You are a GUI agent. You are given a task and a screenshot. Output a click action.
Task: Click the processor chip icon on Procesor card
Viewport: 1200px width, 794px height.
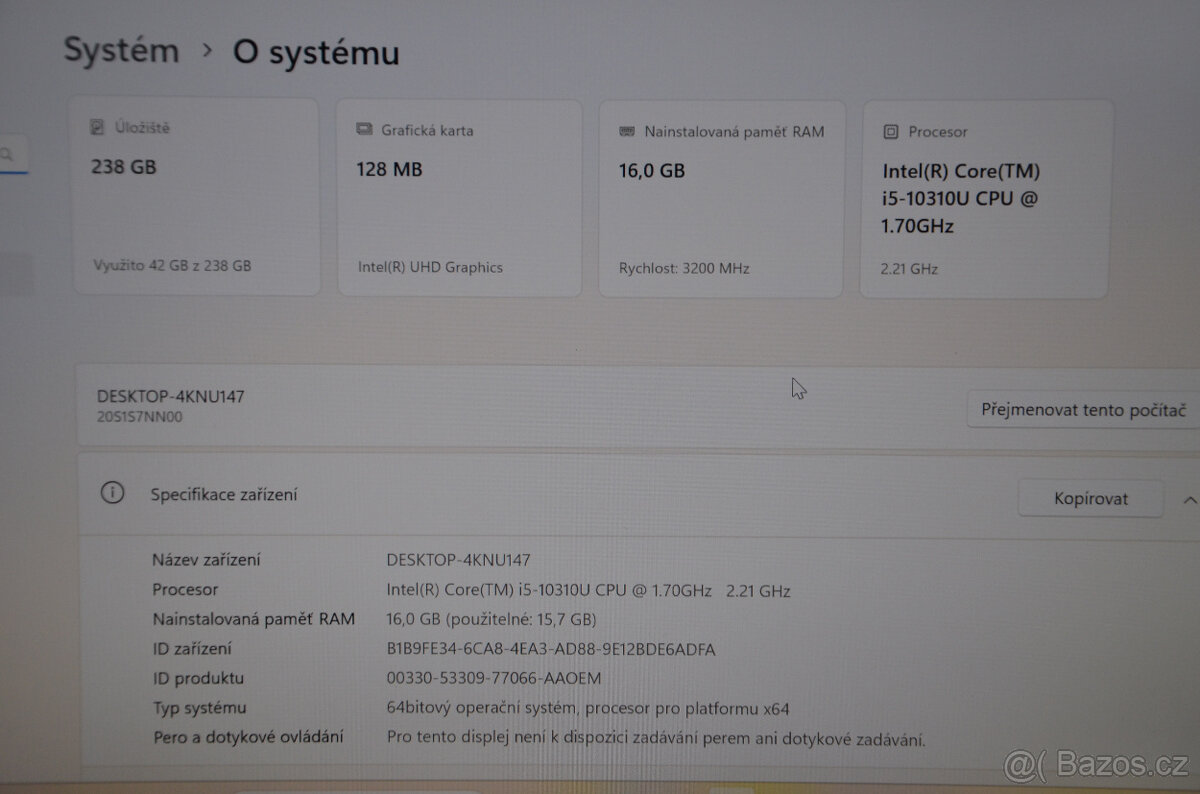click(x=889, y=131)
